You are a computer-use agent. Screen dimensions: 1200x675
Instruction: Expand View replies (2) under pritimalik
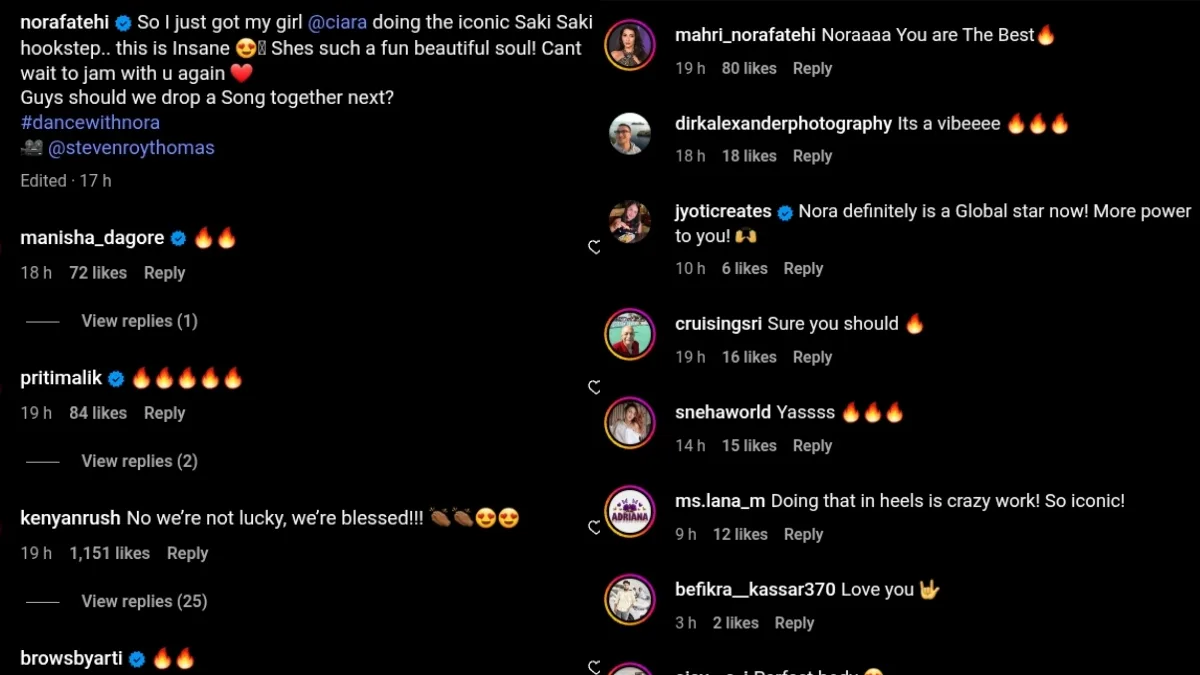coord(139,461)
